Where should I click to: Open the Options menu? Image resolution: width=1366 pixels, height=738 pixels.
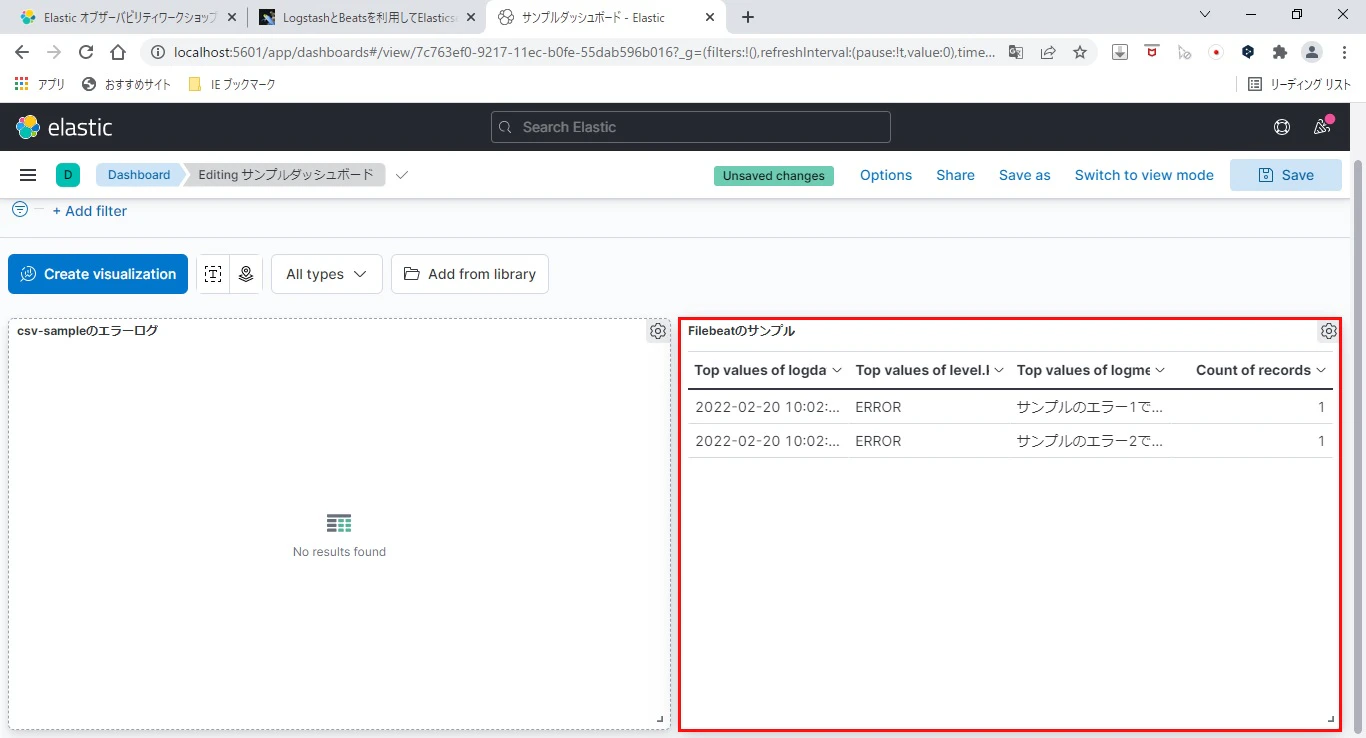(x=886, y=175)
